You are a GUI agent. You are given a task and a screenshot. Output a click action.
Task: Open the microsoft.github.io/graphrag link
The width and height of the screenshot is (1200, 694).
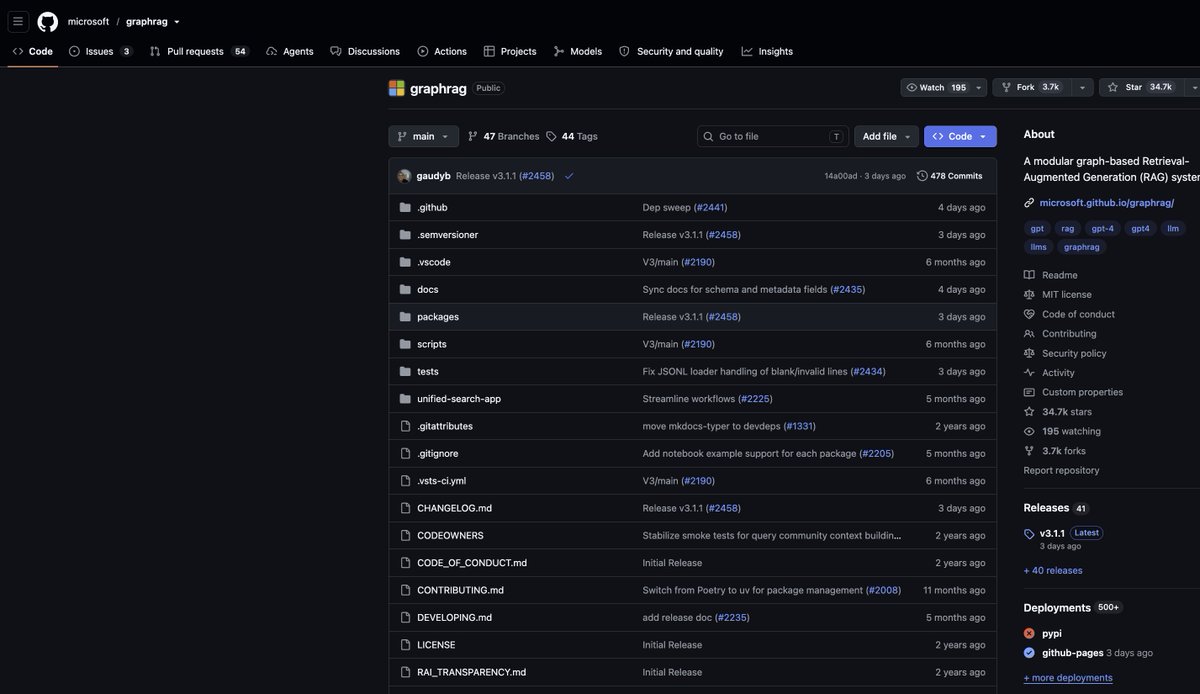(1107, 202)
